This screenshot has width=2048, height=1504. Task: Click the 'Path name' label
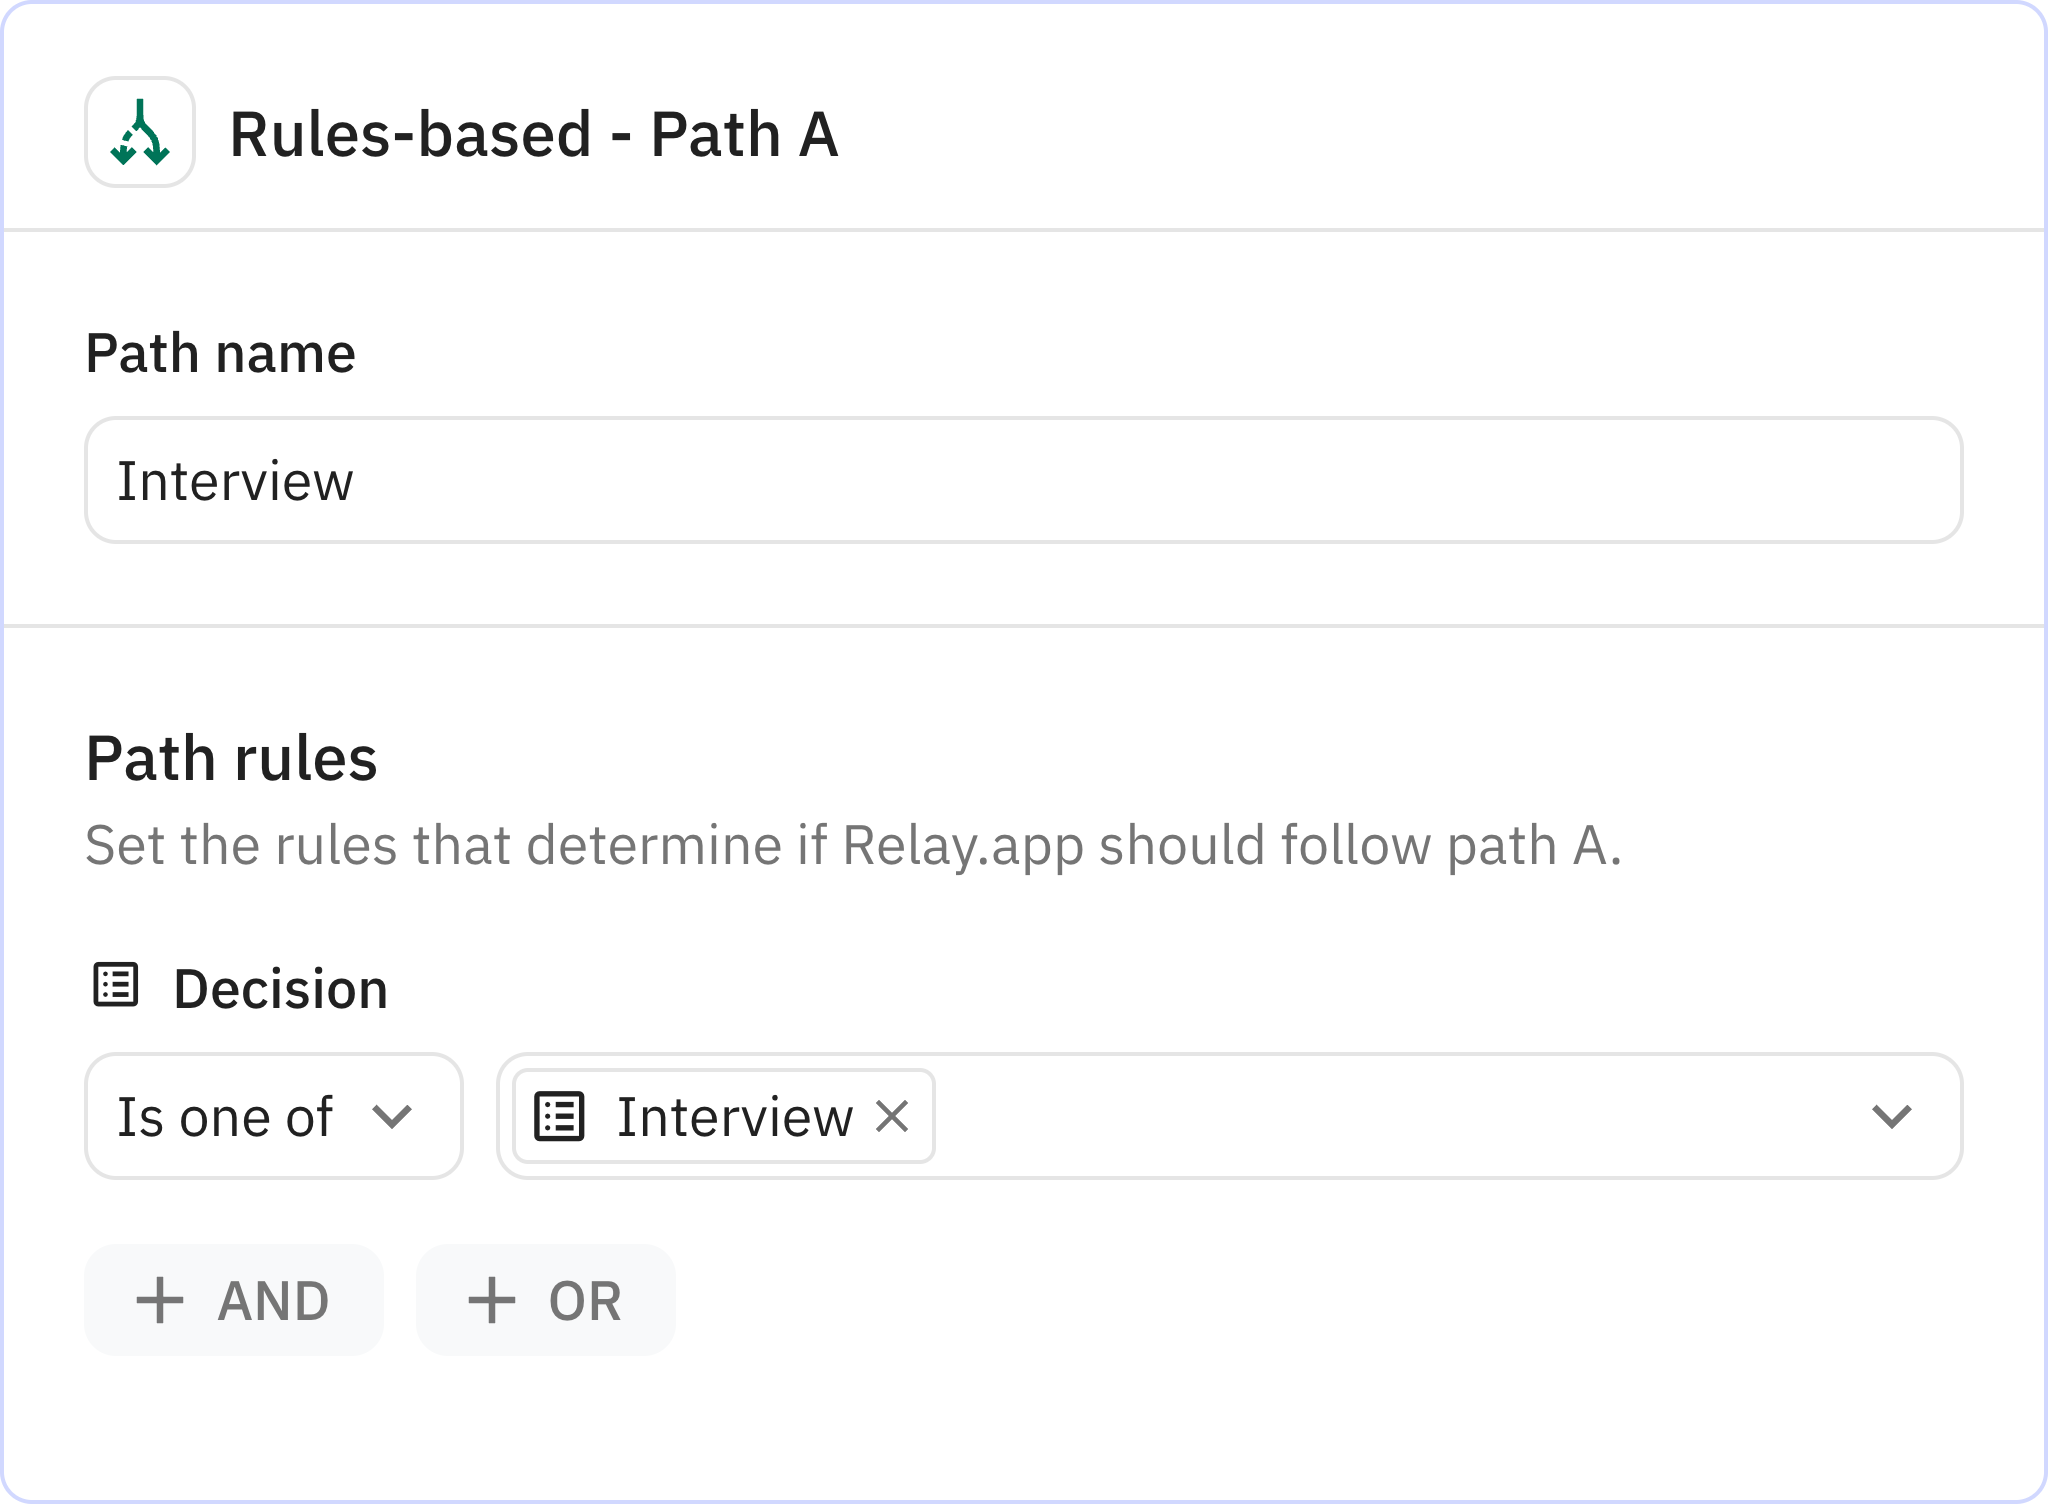click(x=220, y=353)
